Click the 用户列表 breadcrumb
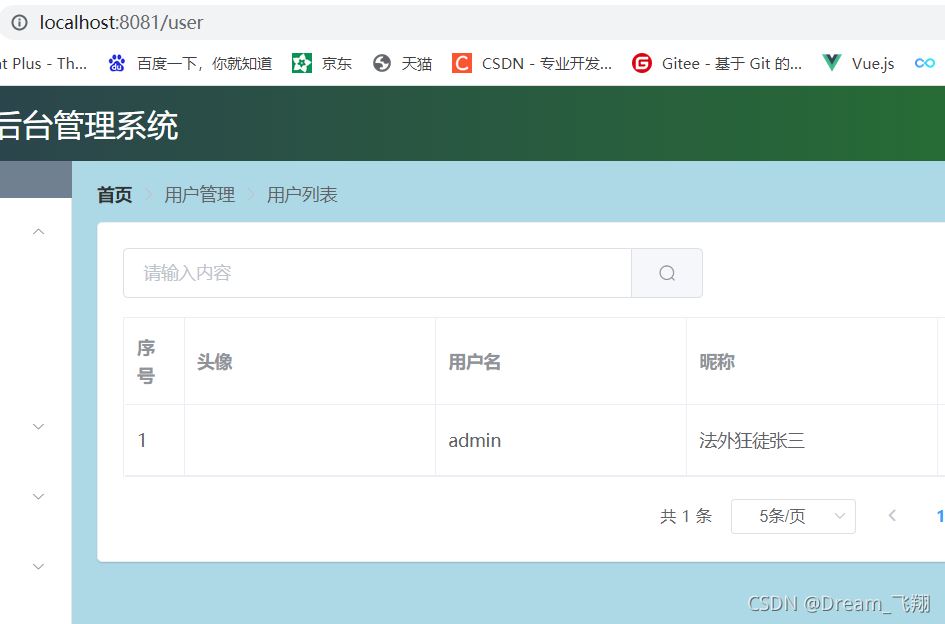Viewport: 945px width, 624px height. 302,195
